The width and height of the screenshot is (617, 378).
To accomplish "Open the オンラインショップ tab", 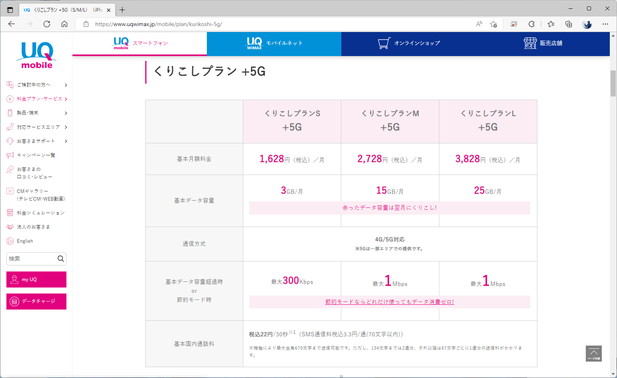I will coord(408,43).
